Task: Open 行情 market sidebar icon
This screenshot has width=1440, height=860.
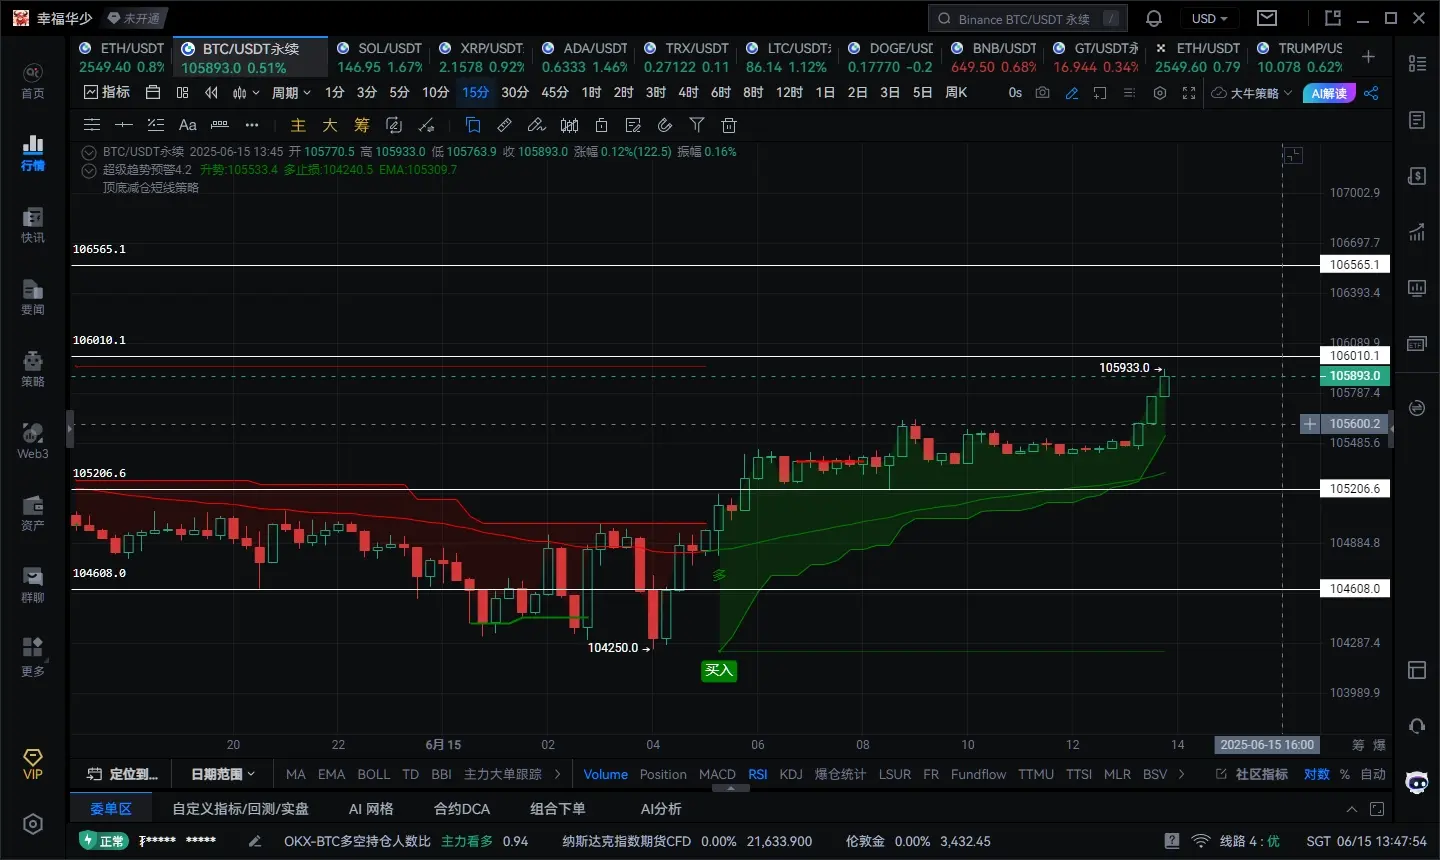Action: point(33,152)
